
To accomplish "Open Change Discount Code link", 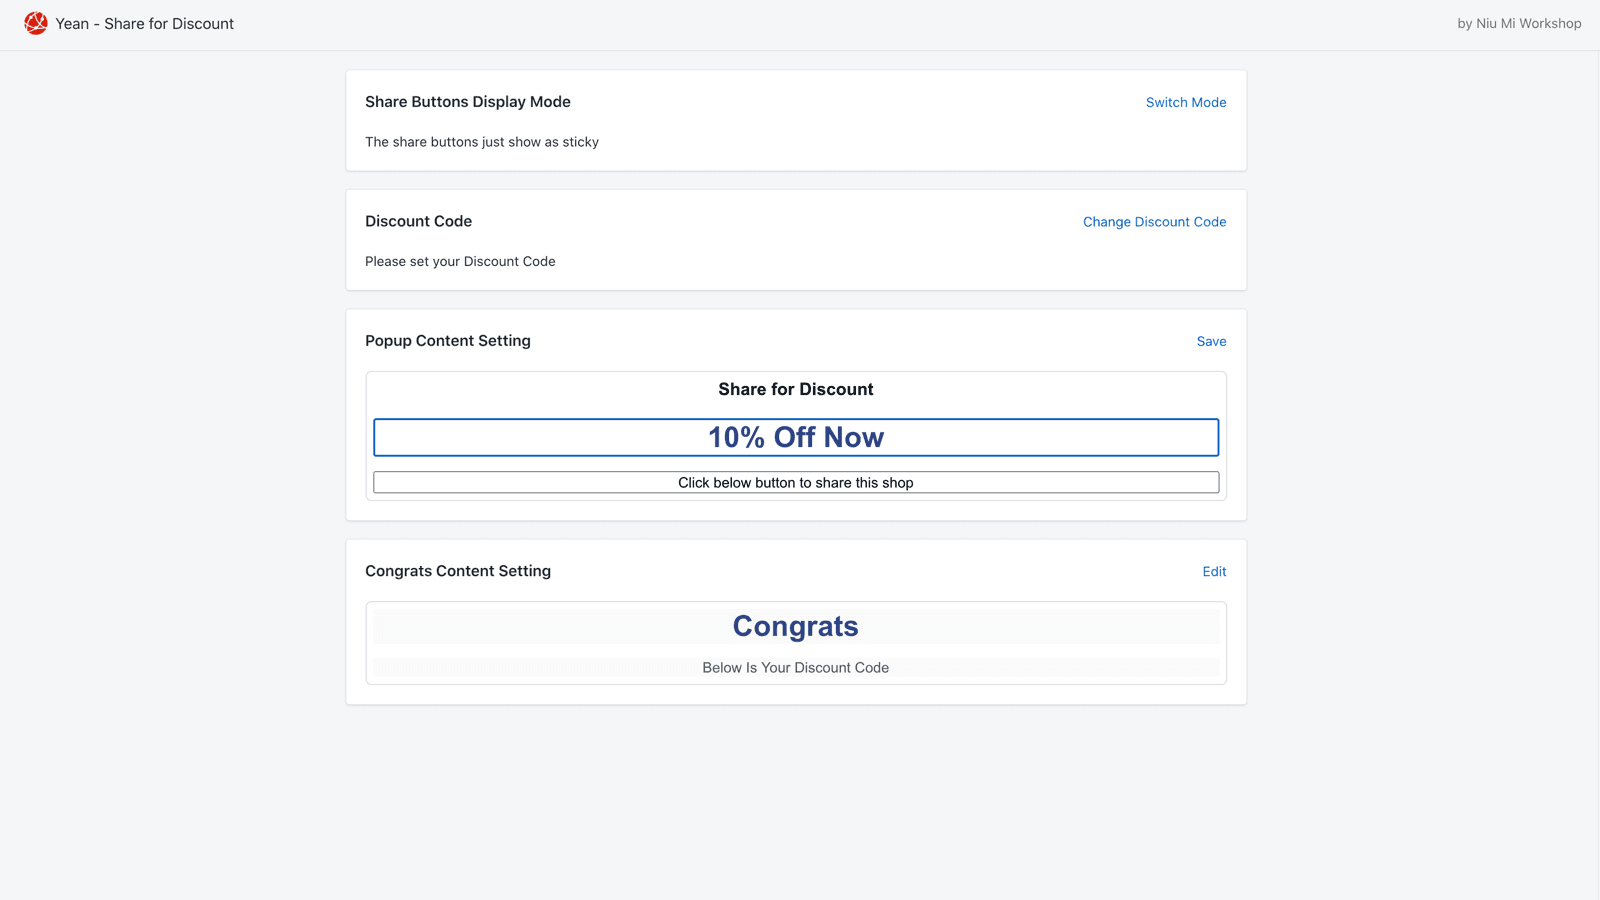I will coord(1154,222).
